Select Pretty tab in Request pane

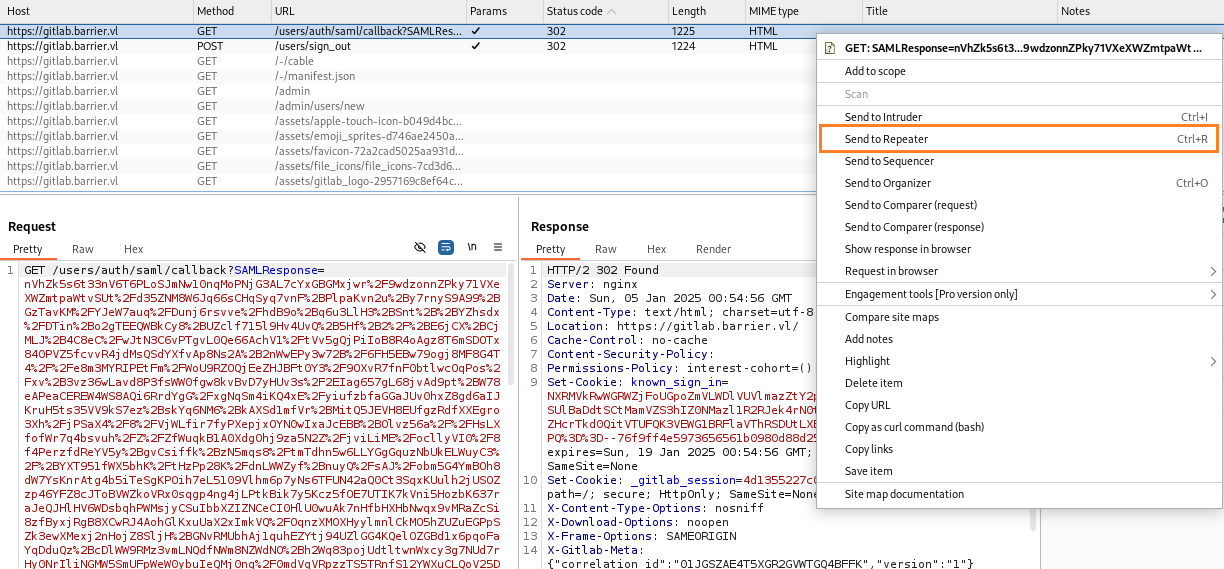(x=28, y=249)
